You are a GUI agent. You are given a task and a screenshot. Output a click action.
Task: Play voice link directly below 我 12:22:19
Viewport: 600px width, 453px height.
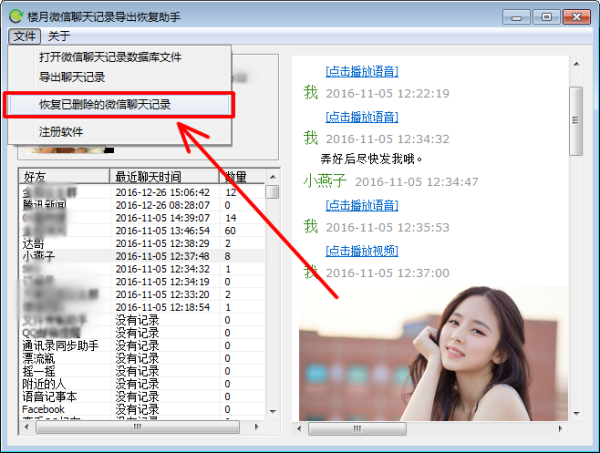(x=361, y=116)
